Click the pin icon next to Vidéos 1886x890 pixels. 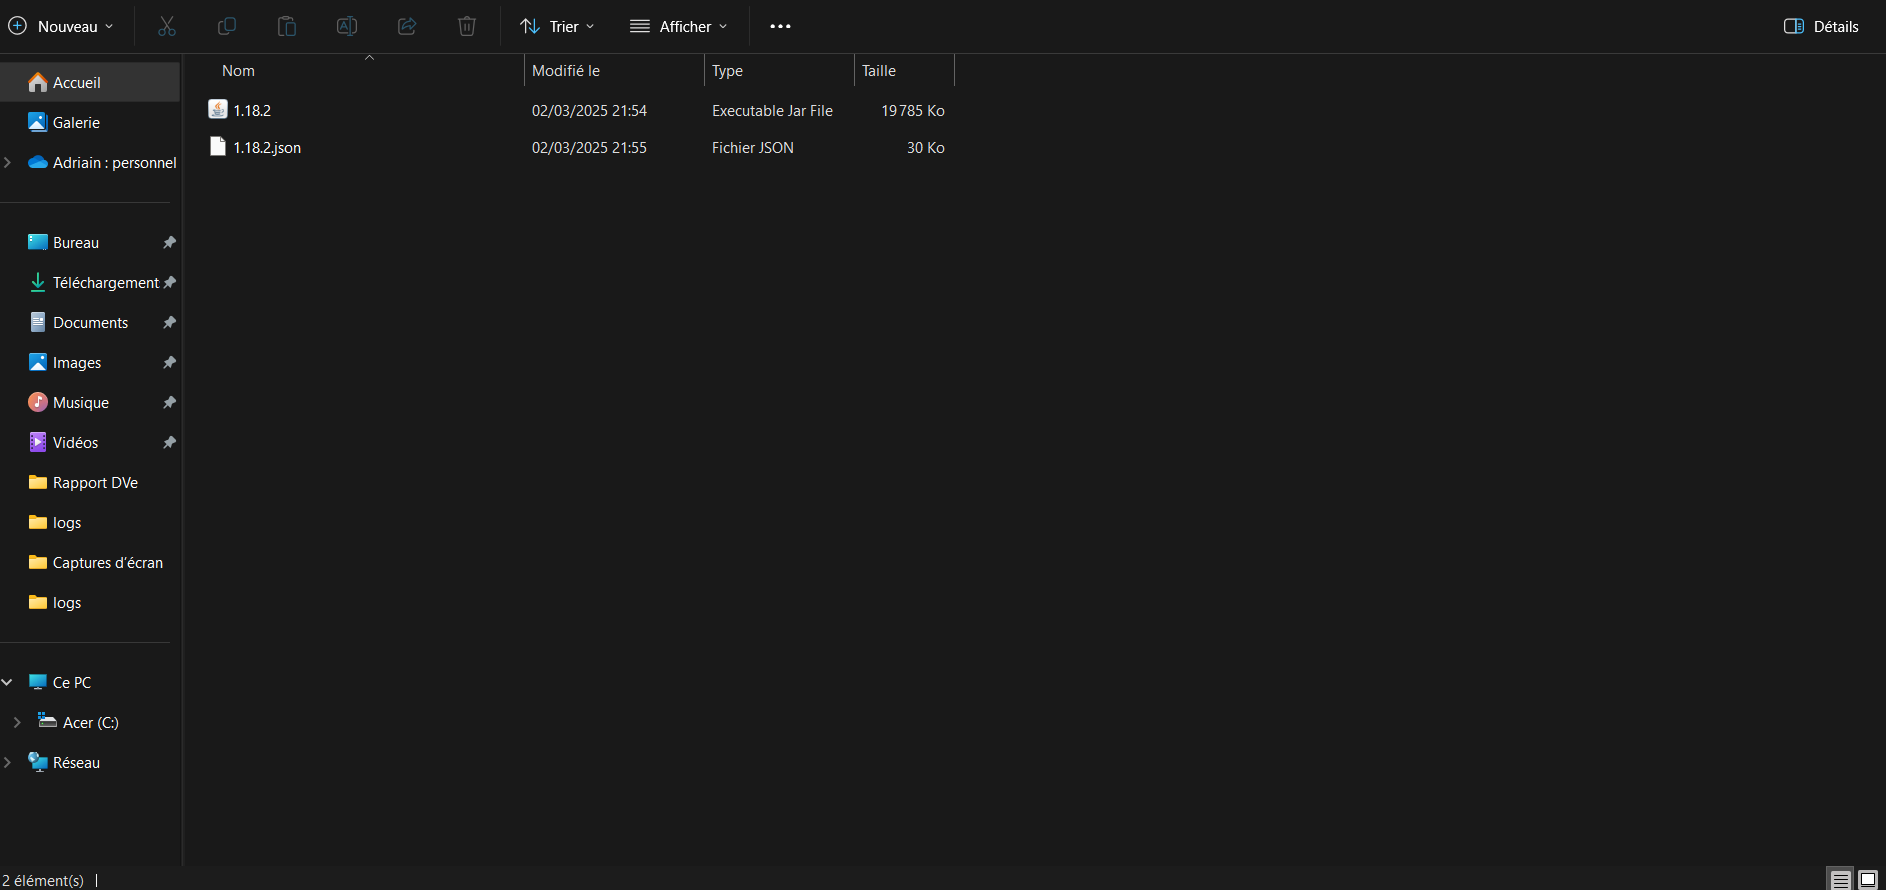[x=169, y=442]
